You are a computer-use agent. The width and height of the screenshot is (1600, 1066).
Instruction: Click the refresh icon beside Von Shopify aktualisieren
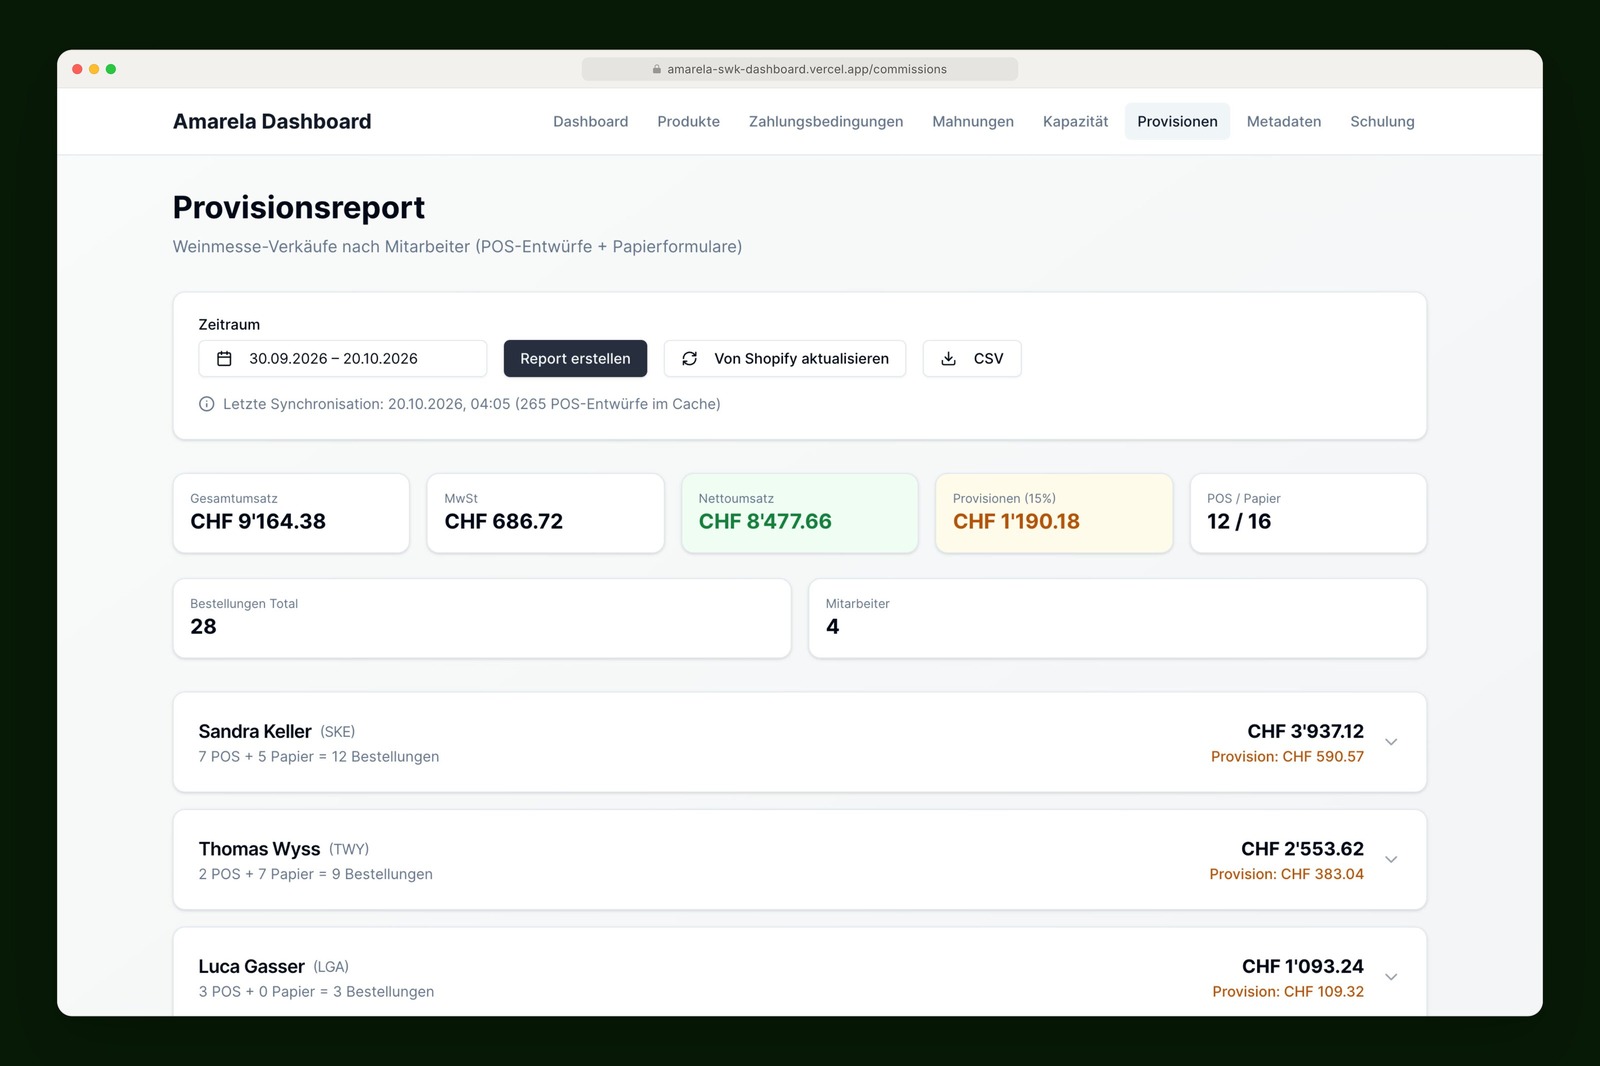click(x=690, y=358)
